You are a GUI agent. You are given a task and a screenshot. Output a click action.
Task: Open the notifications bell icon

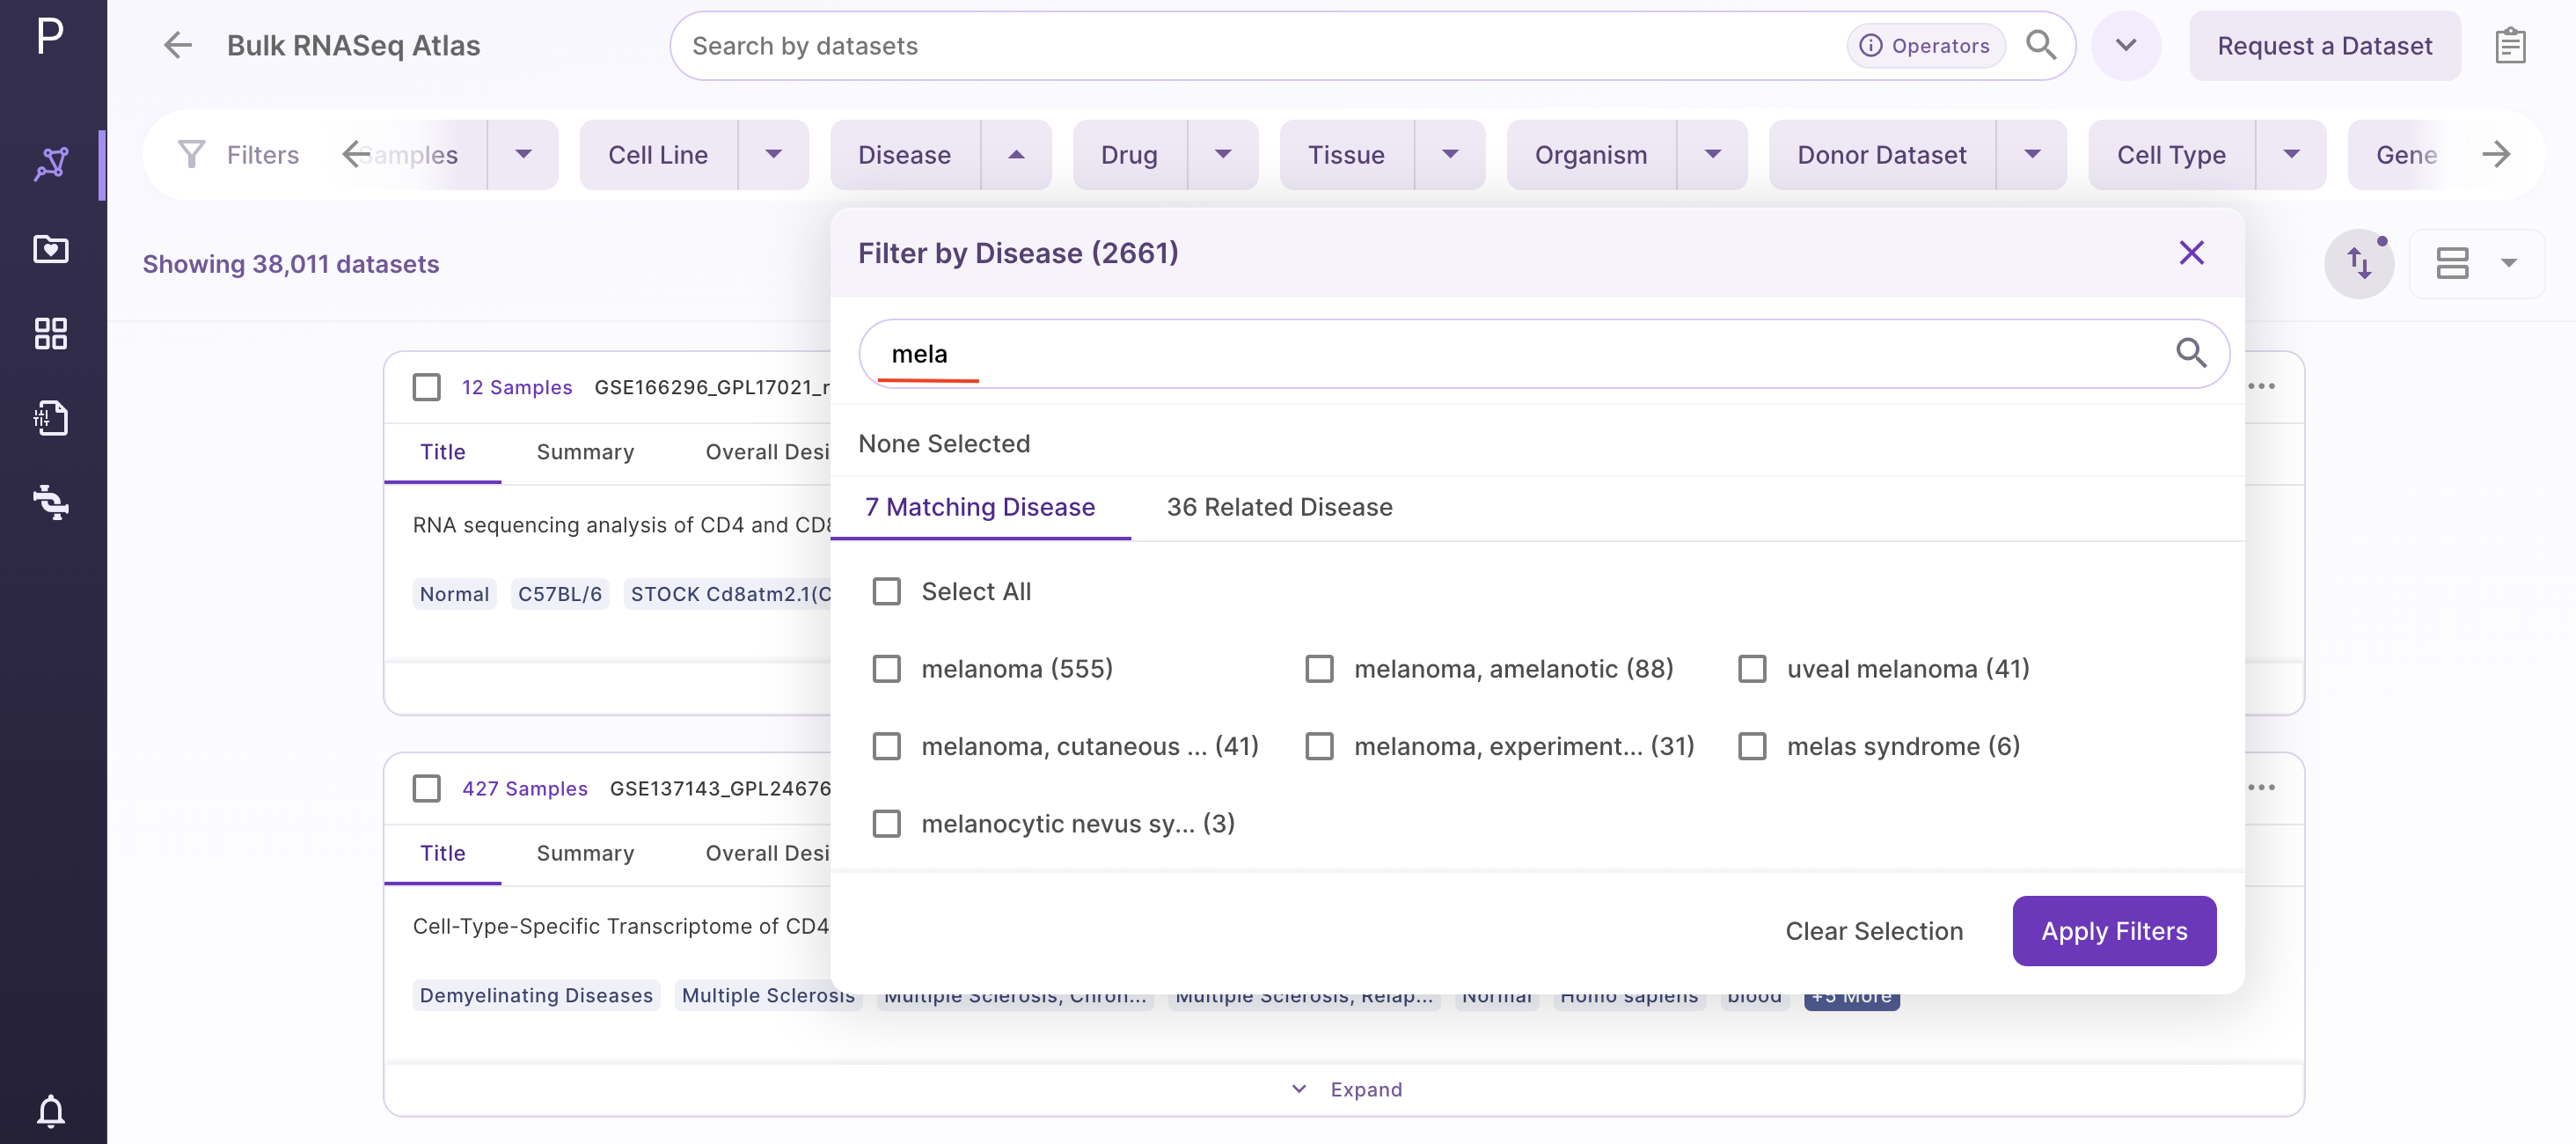(x=51, y=1110)
